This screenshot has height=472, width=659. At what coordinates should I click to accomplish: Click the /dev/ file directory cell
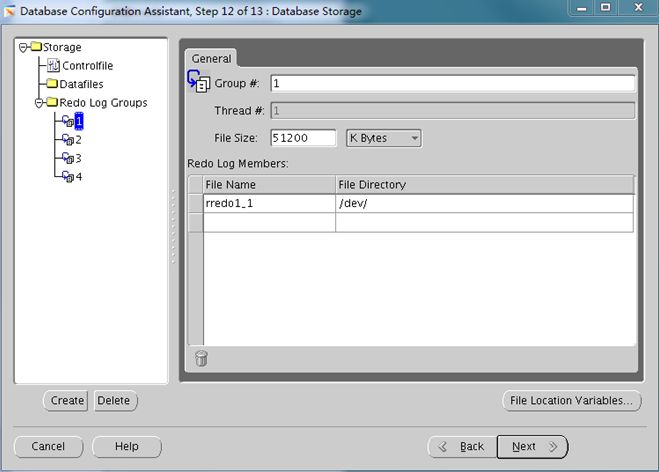(x=484, y=203)
